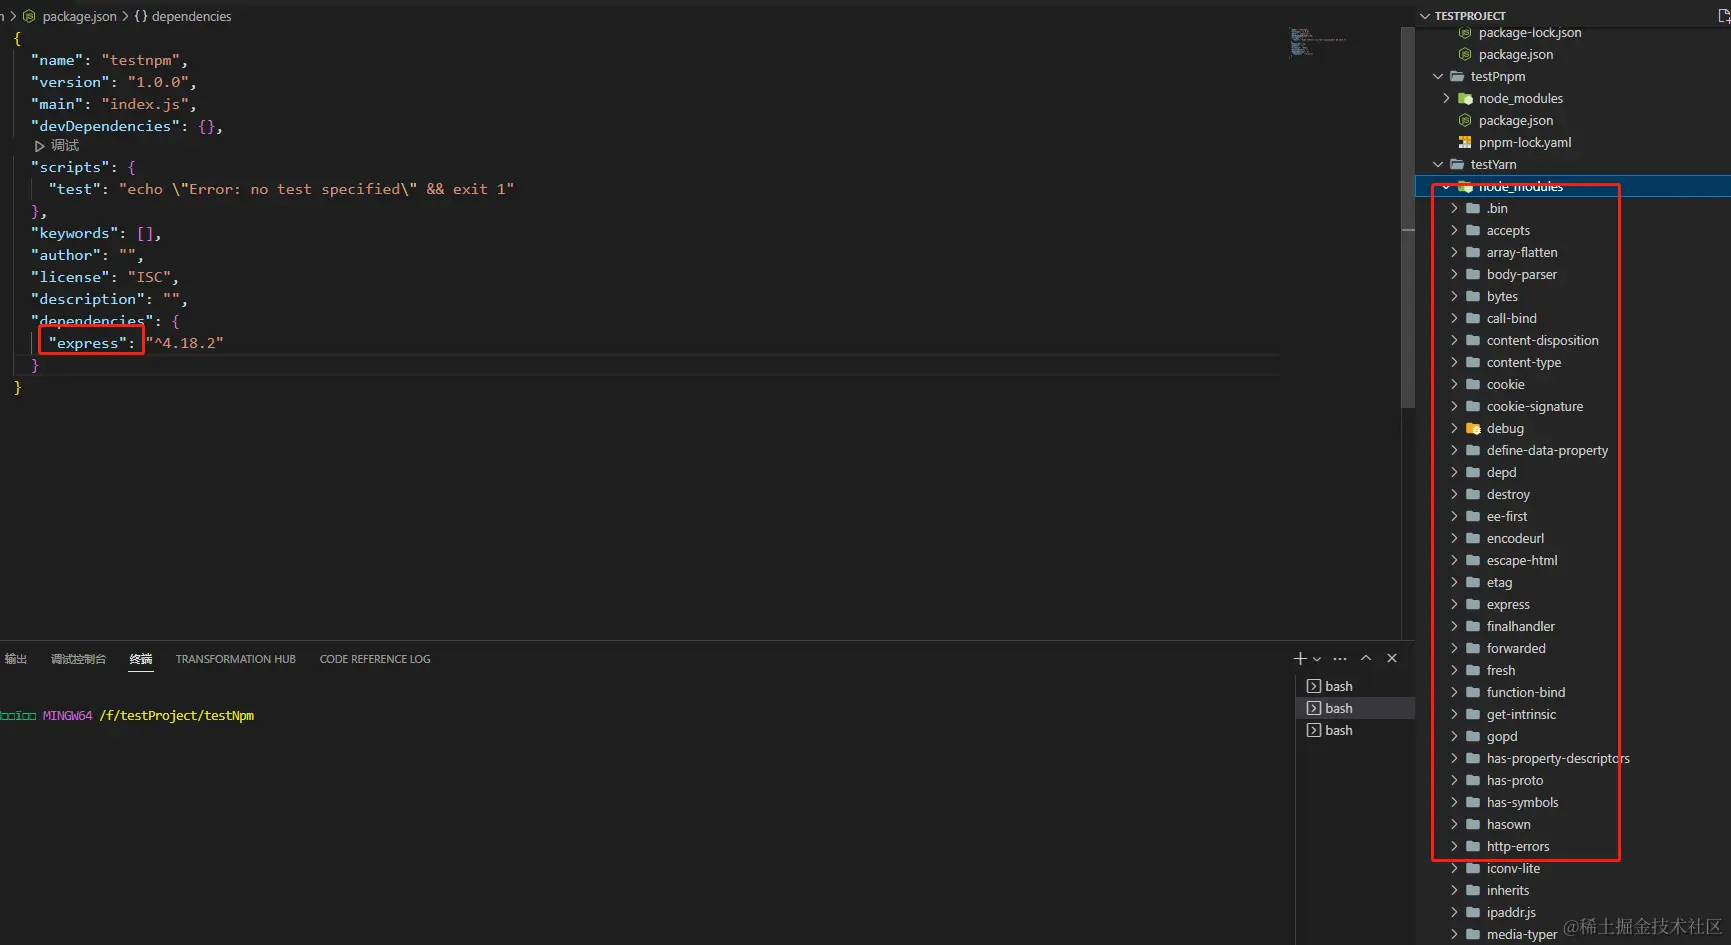Open pnpm-lock.yaml file in the explorer

tap(1524, 143)
